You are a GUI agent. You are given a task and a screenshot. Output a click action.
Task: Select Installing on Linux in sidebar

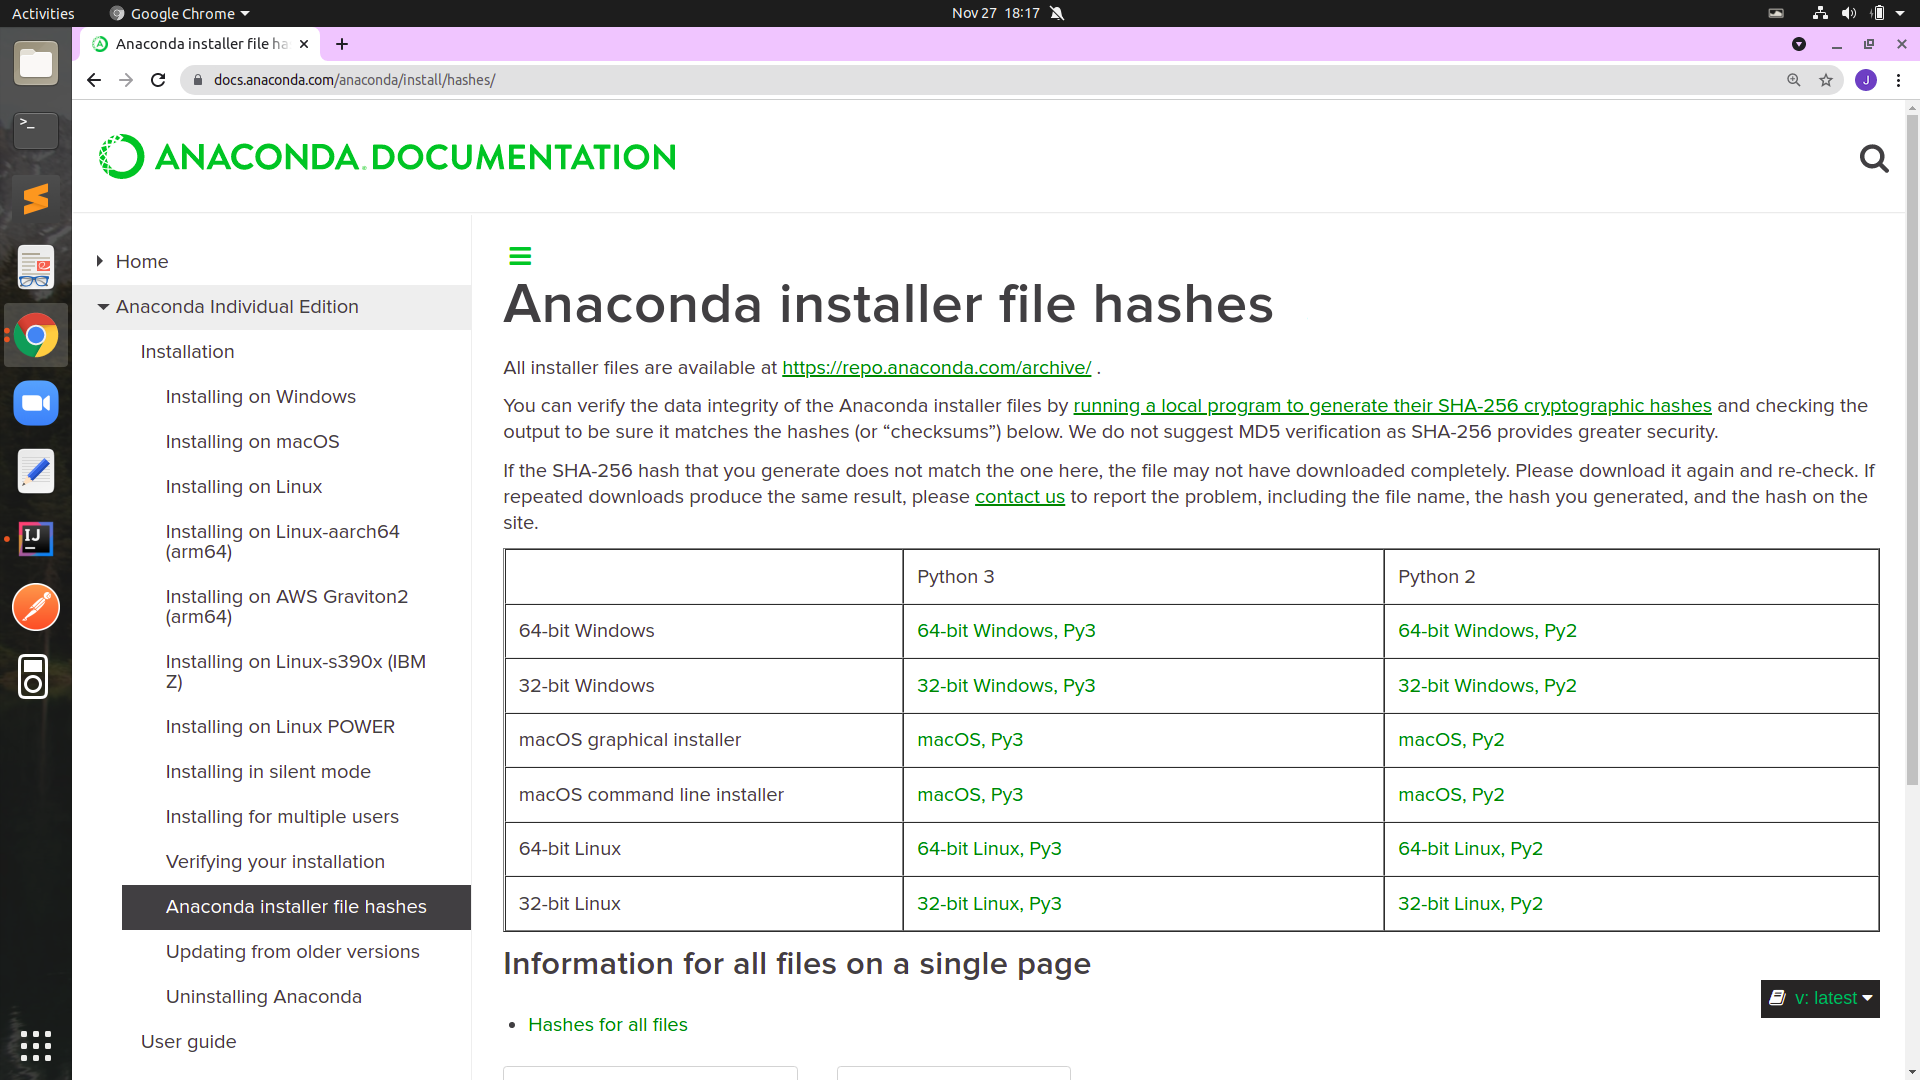243,487
